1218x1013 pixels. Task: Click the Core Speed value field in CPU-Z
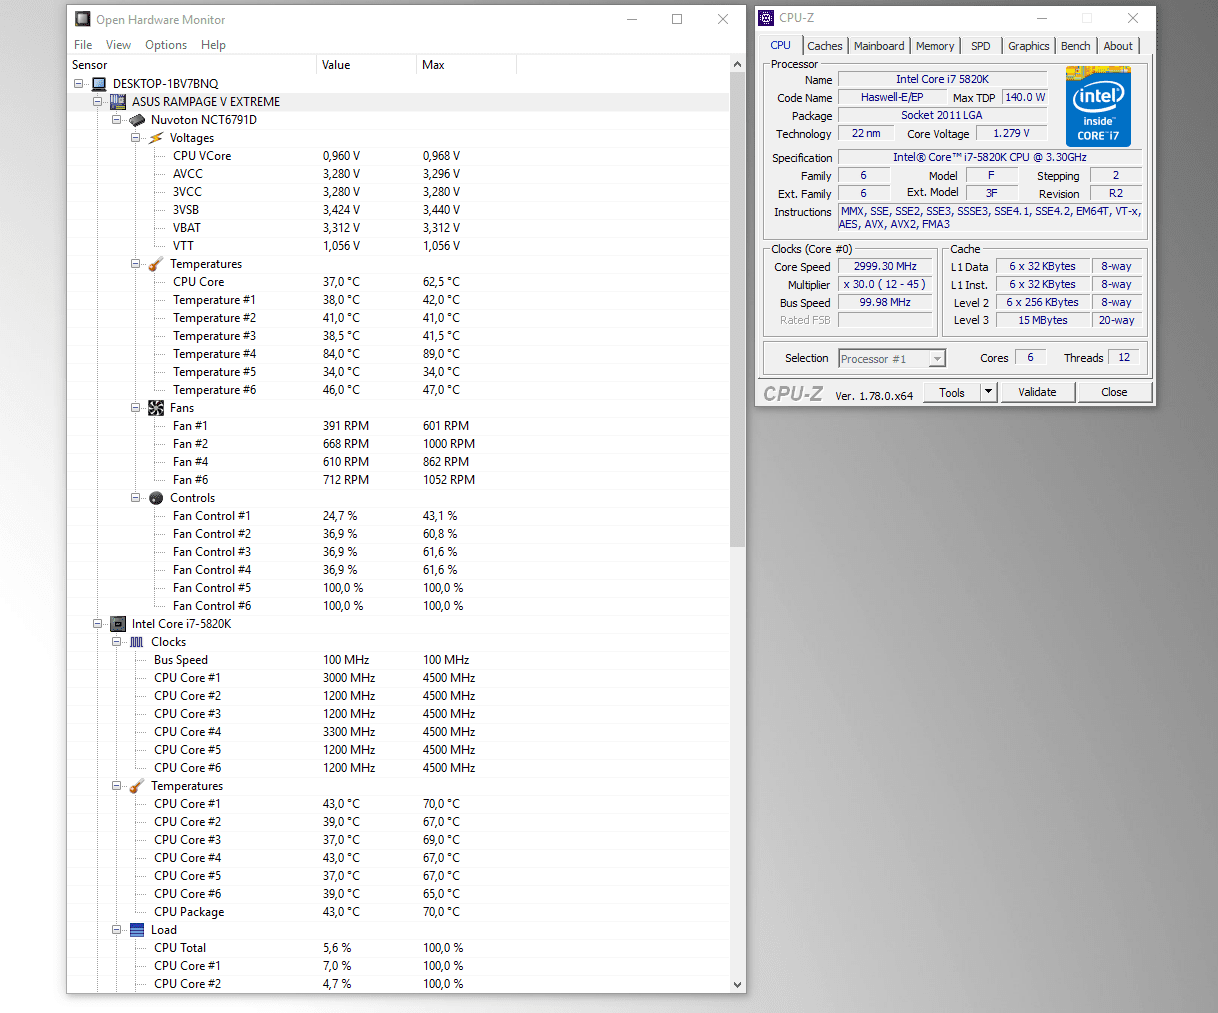885,267
